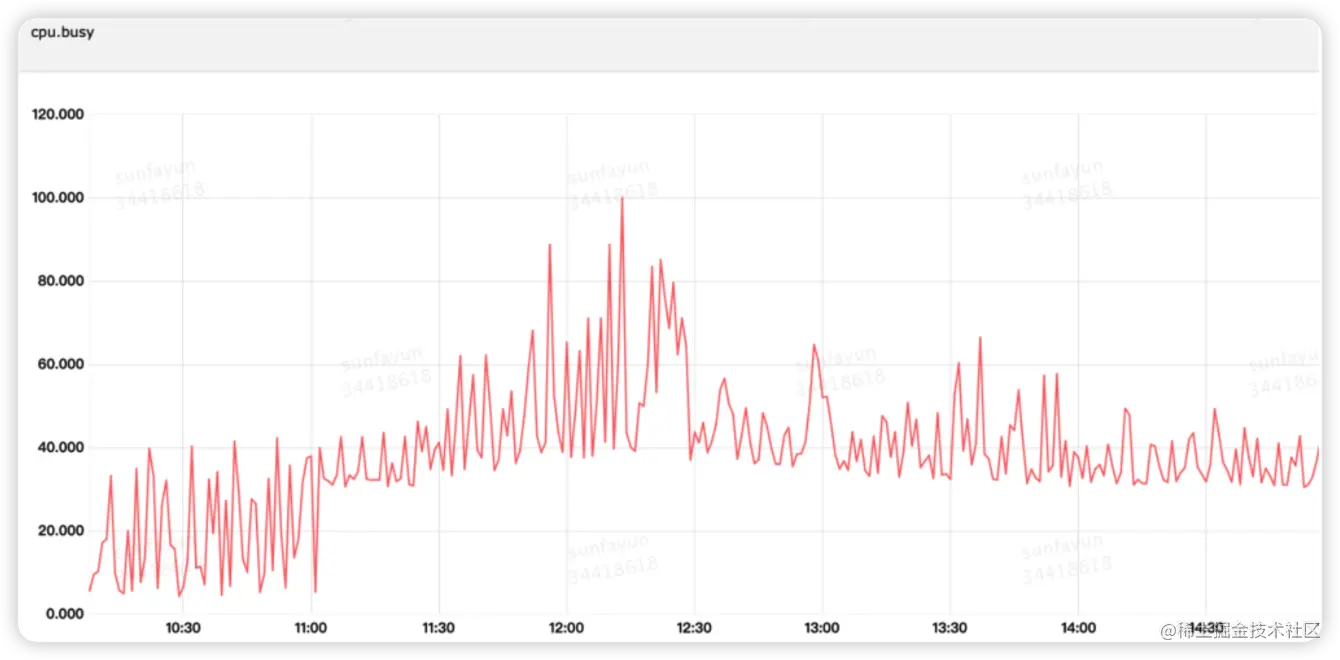Click the 11:30 time axis label
The width and height of the screenshot is (1340, 660).
(439, 629)
